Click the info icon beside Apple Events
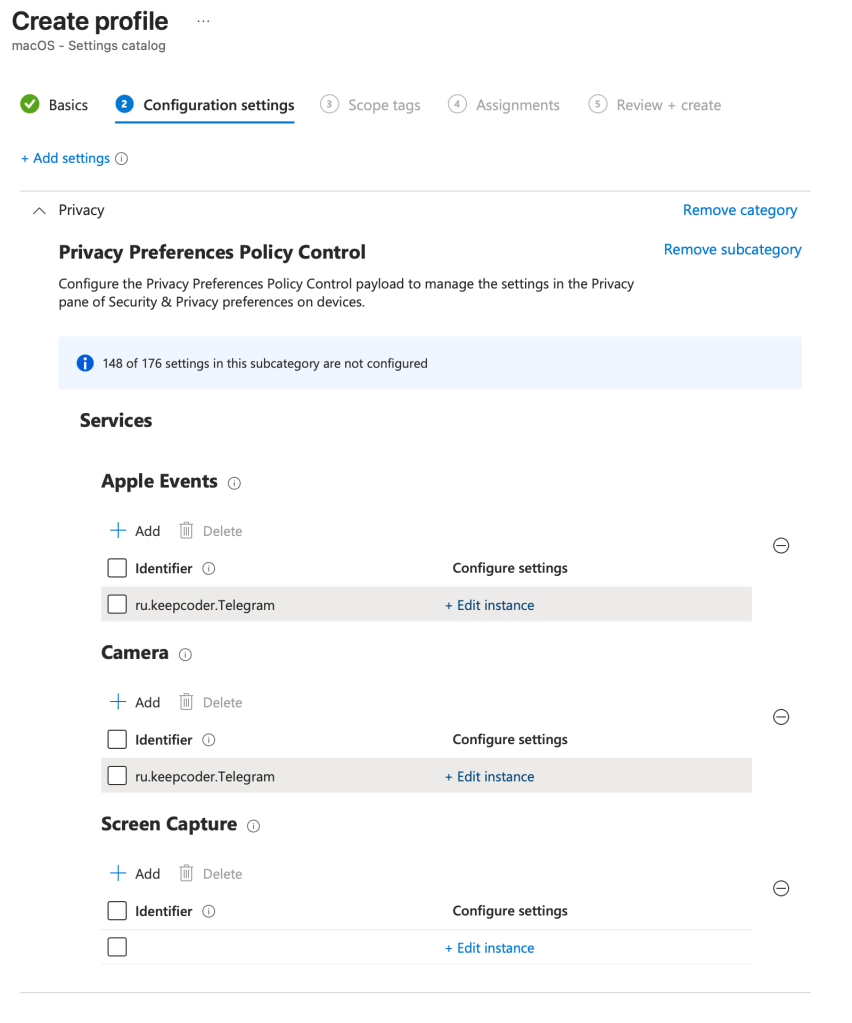This screenshot has height=1023, width=852. [x=234, y=483]
